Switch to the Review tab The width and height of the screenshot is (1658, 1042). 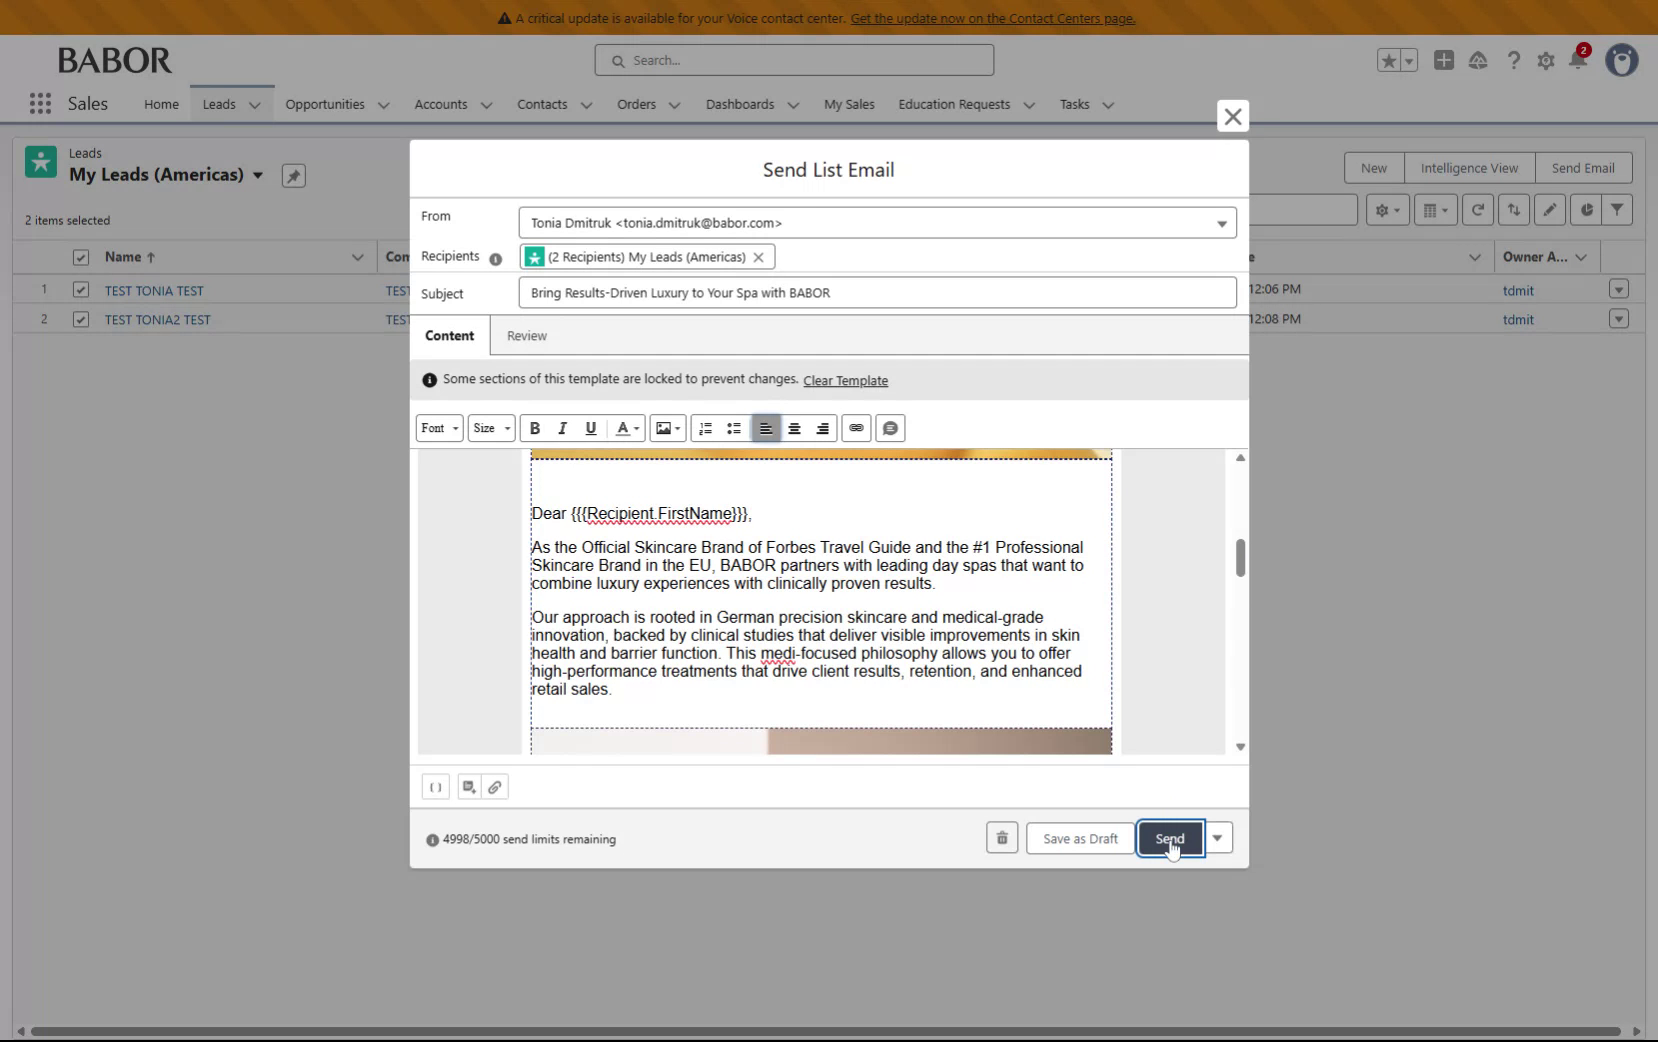pyautogui.click(x=527, y=335)
